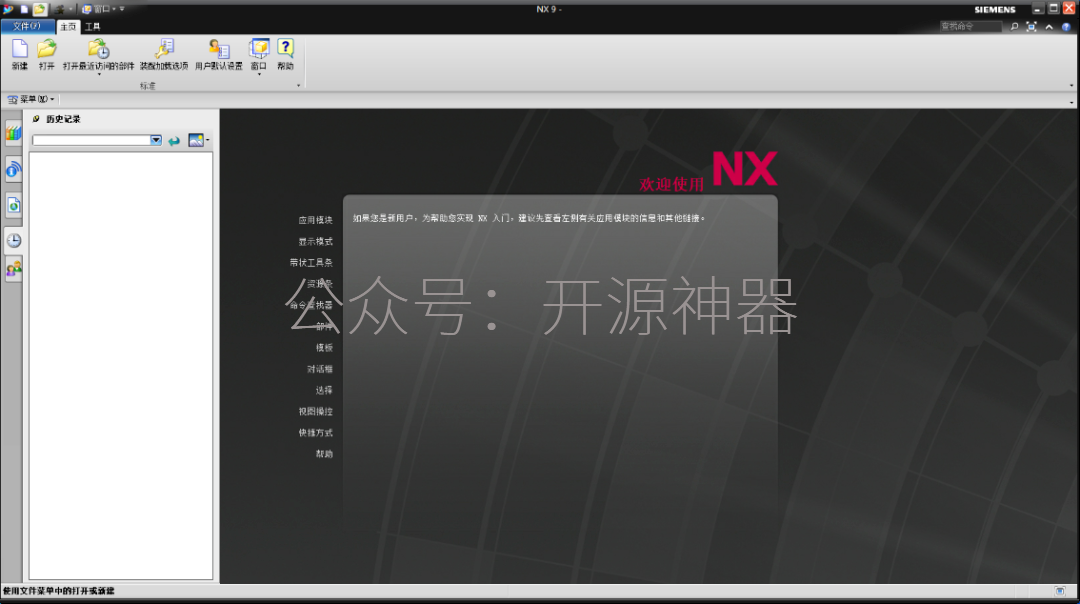Click the status bar icon at bottom right

1060,591
